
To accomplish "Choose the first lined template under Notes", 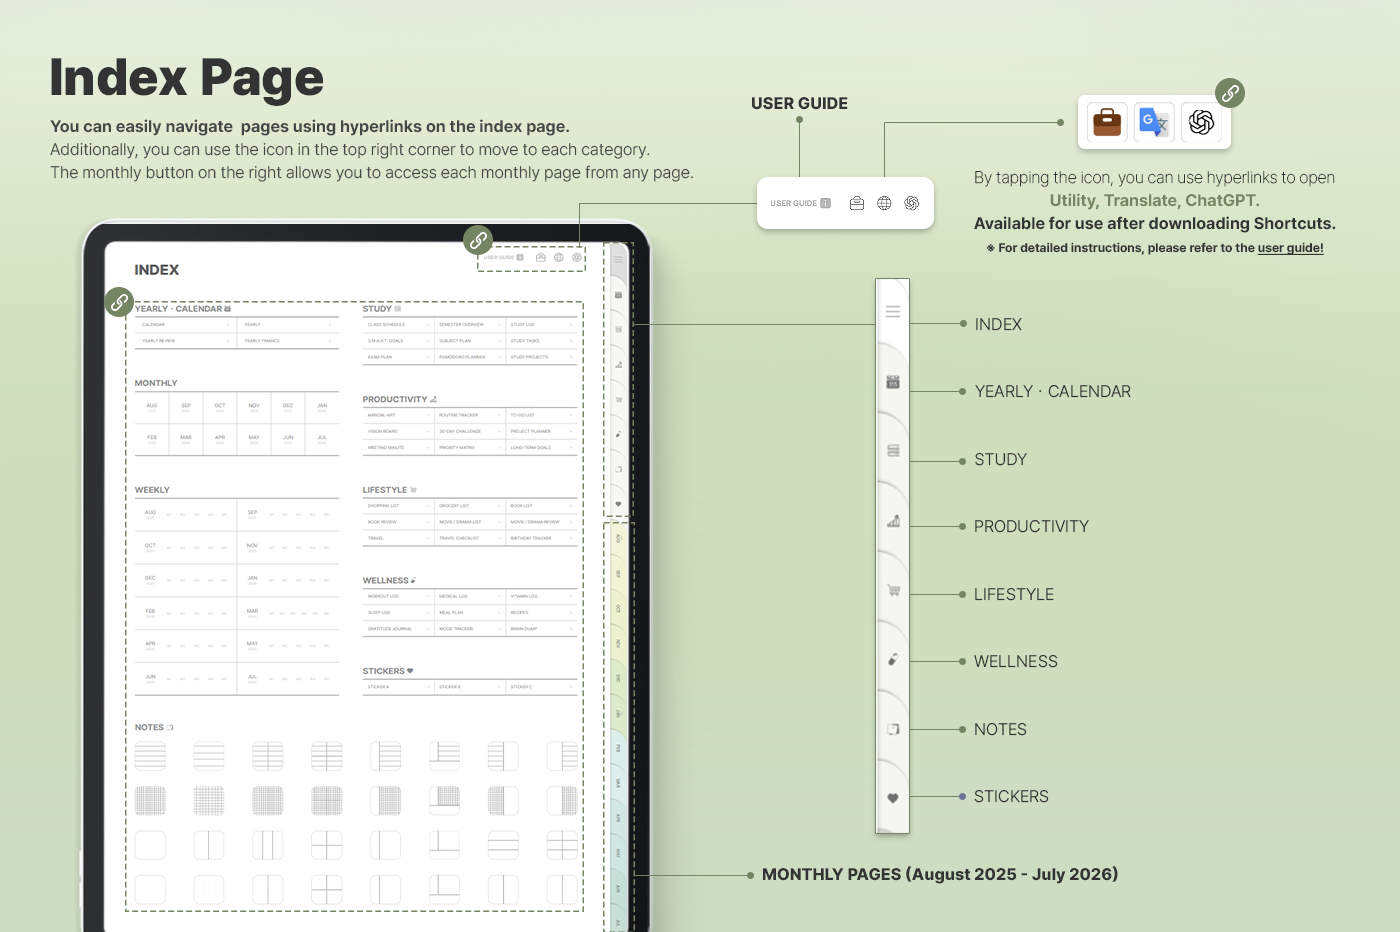I will tap(150, 756).
